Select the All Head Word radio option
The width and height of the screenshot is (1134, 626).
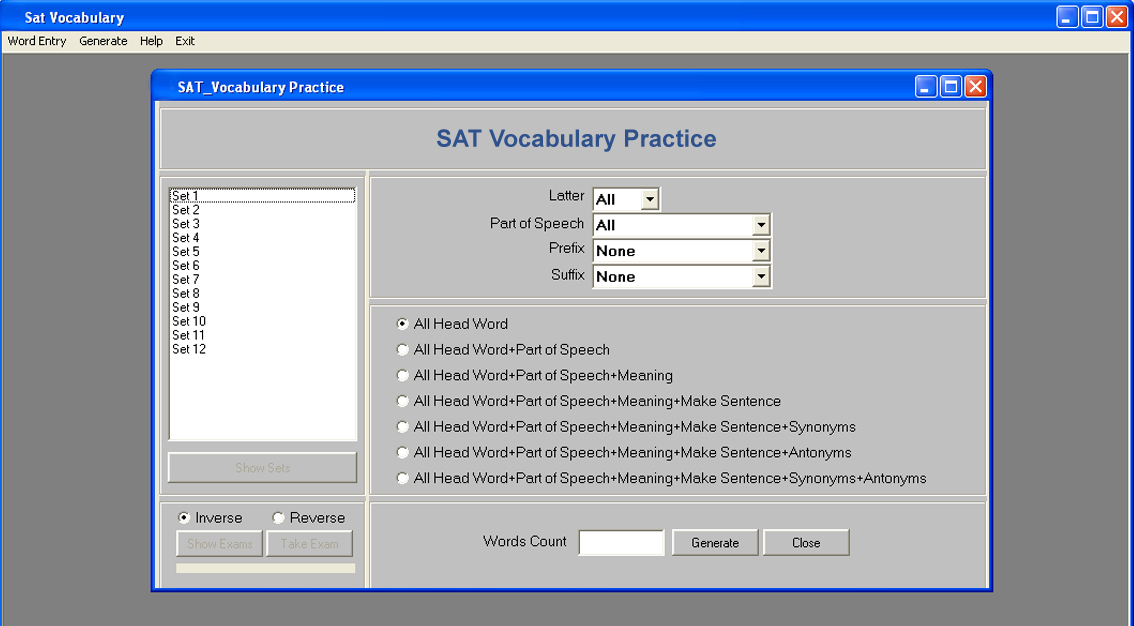[403, 324]
